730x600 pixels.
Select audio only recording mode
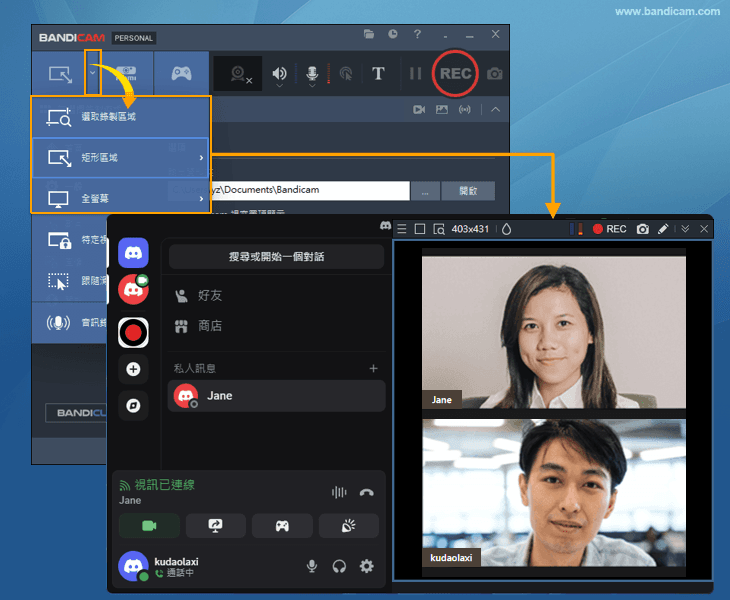[58, 322]
